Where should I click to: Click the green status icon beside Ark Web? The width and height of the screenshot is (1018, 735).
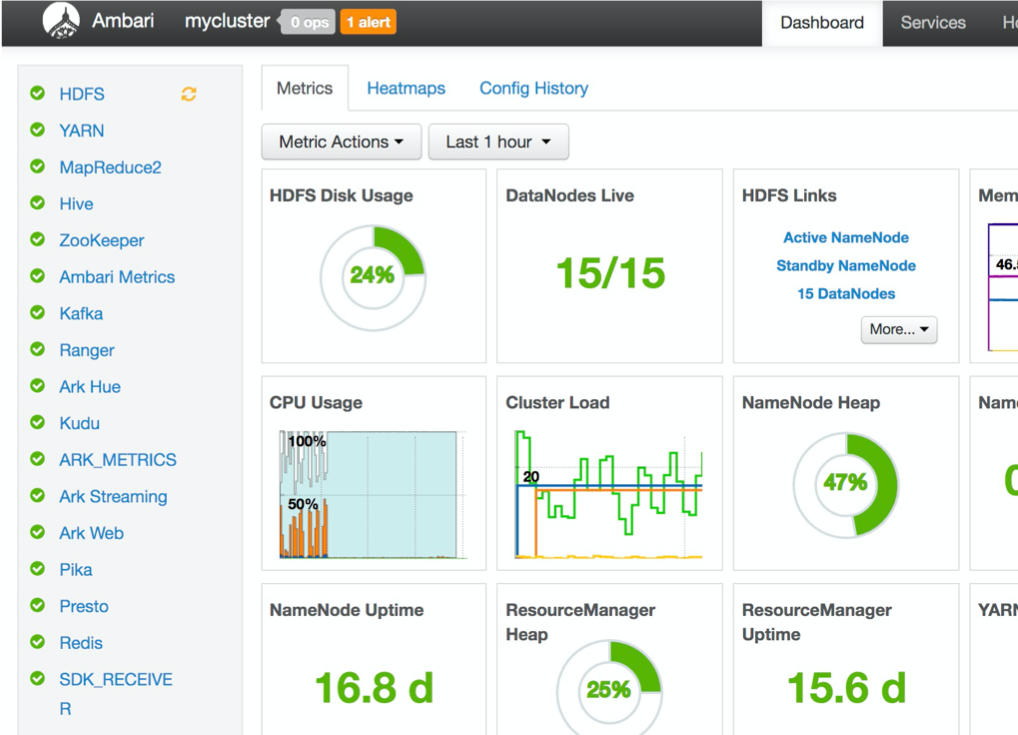coord(38,532)
